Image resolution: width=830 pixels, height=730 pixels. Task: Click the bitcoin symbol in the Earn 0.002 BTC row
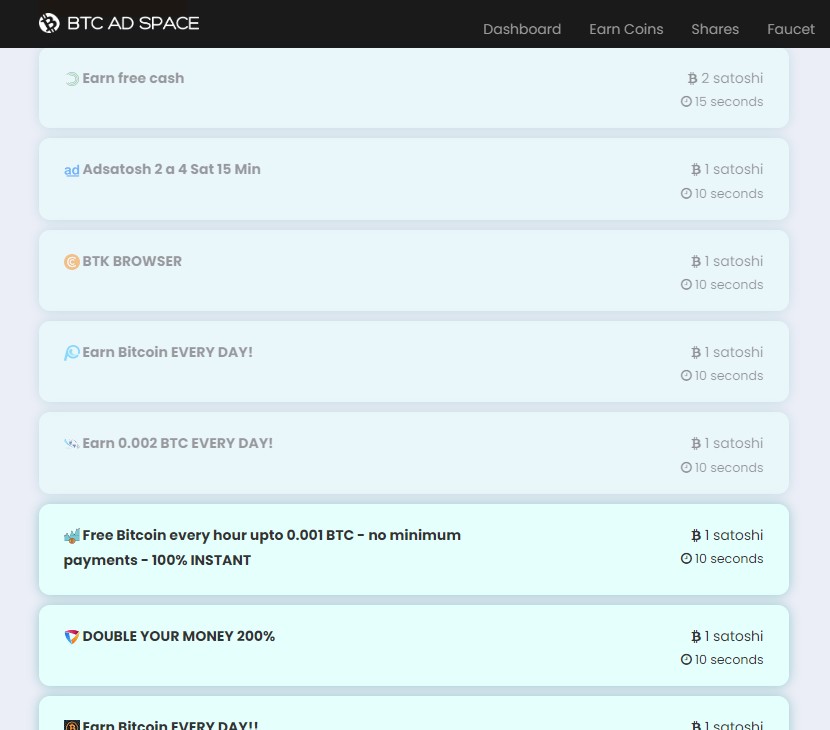point(696,444)
